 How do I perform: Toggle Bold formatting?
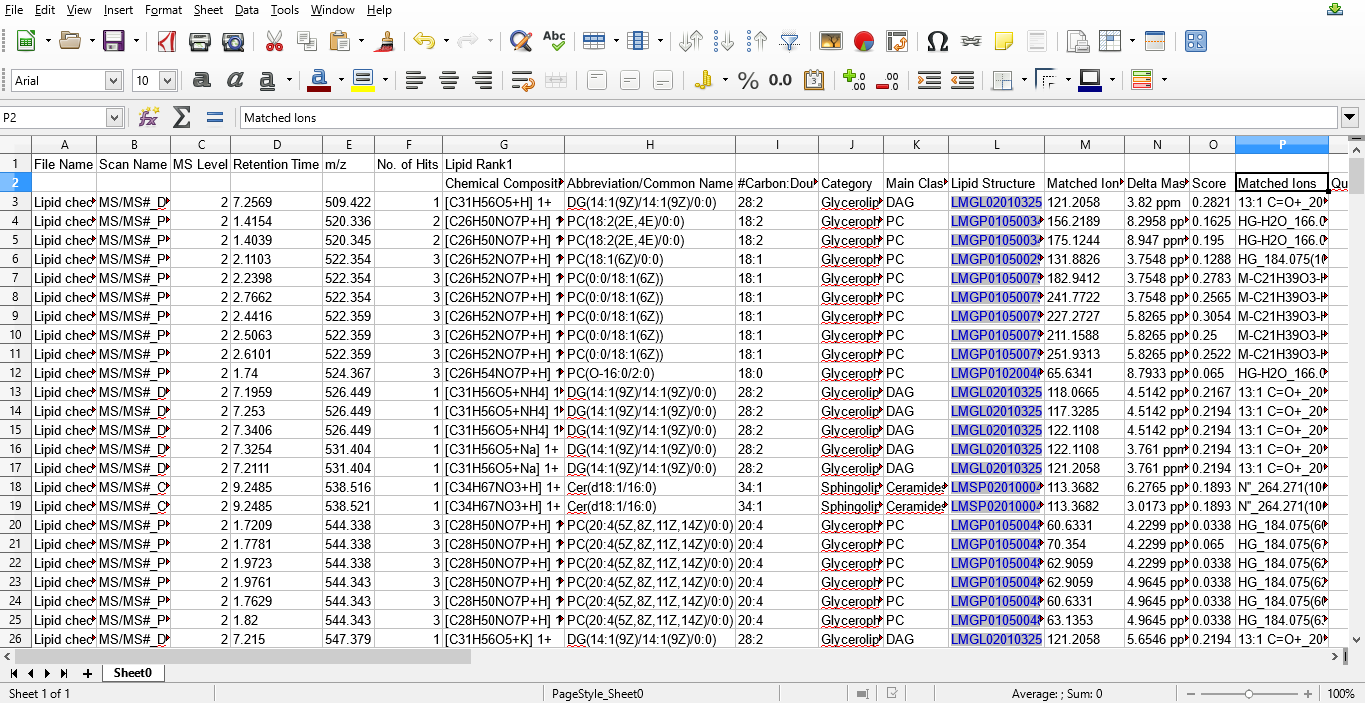tap(201, 81)
